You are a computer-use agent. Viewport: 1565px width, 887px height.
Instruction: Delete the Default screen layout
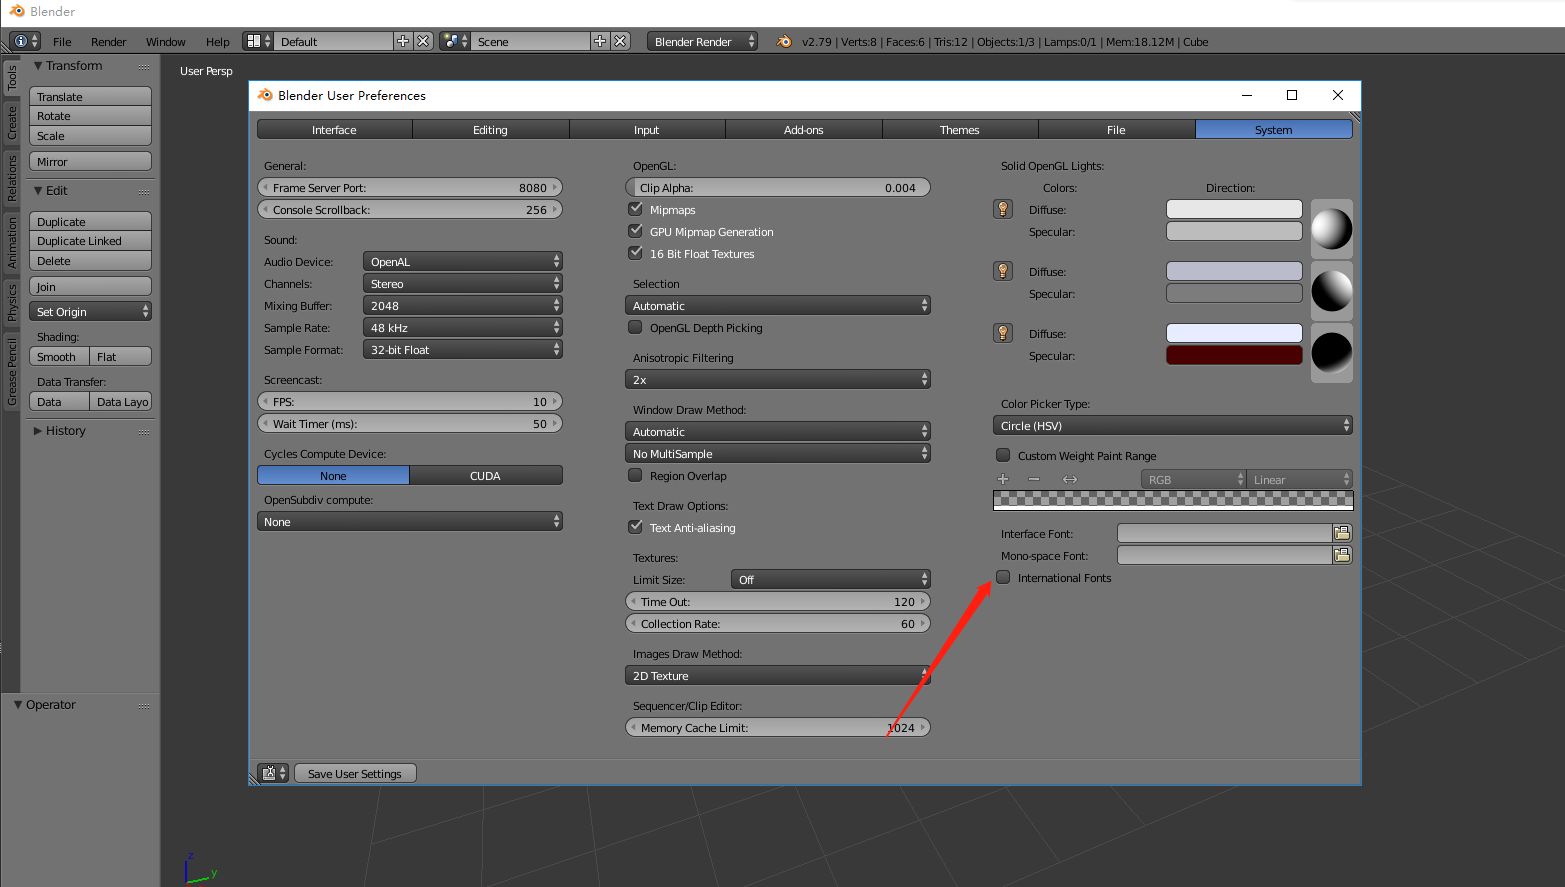pos(423,41)
